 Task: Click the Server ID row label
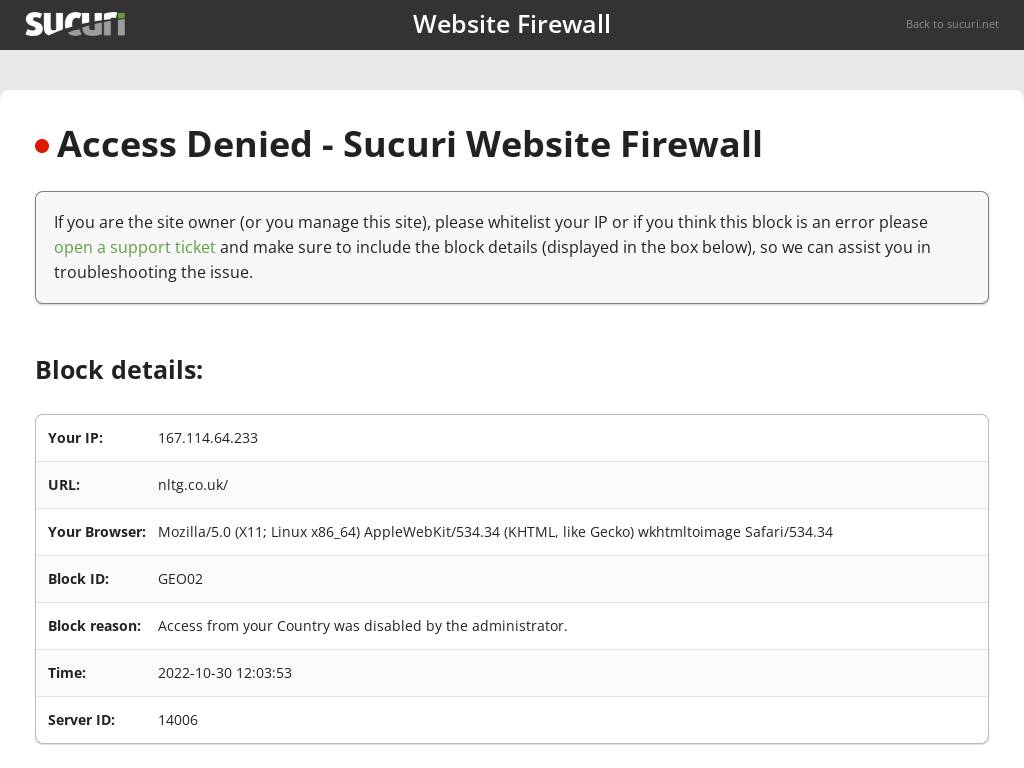tap(81, 720)
